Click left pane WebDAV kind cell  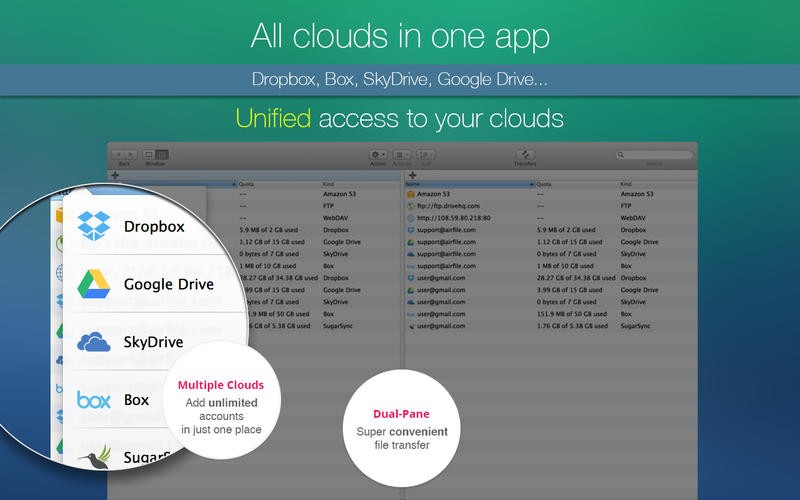click(335, 218)
